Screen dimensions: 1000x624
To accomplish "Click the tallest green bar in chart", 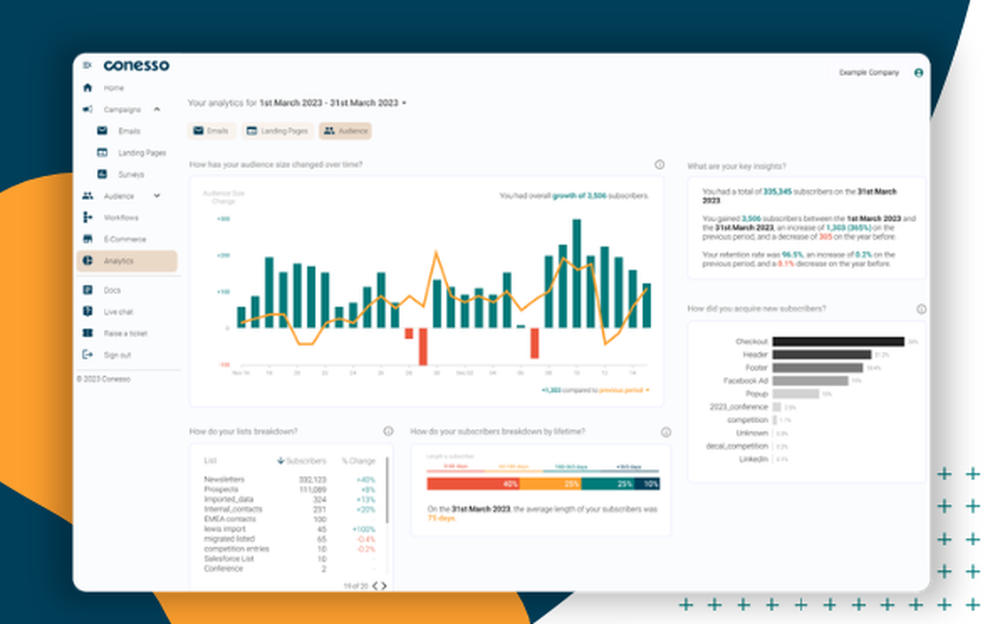I will pyautogui.click(x=577, y=273).
